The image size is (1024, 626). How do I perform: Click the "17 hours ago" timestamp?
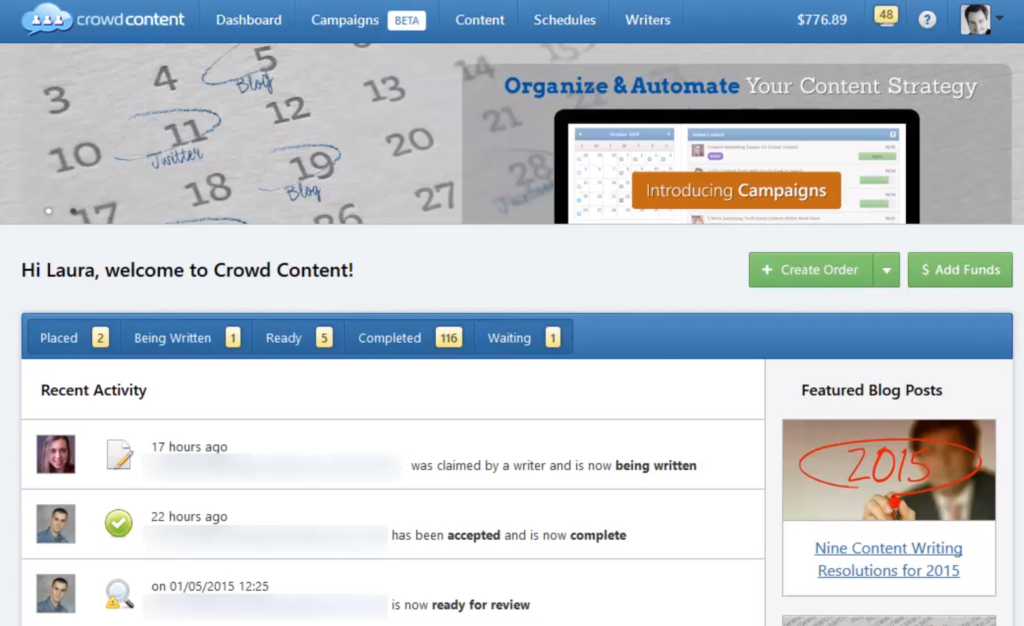tap(189, 447)
